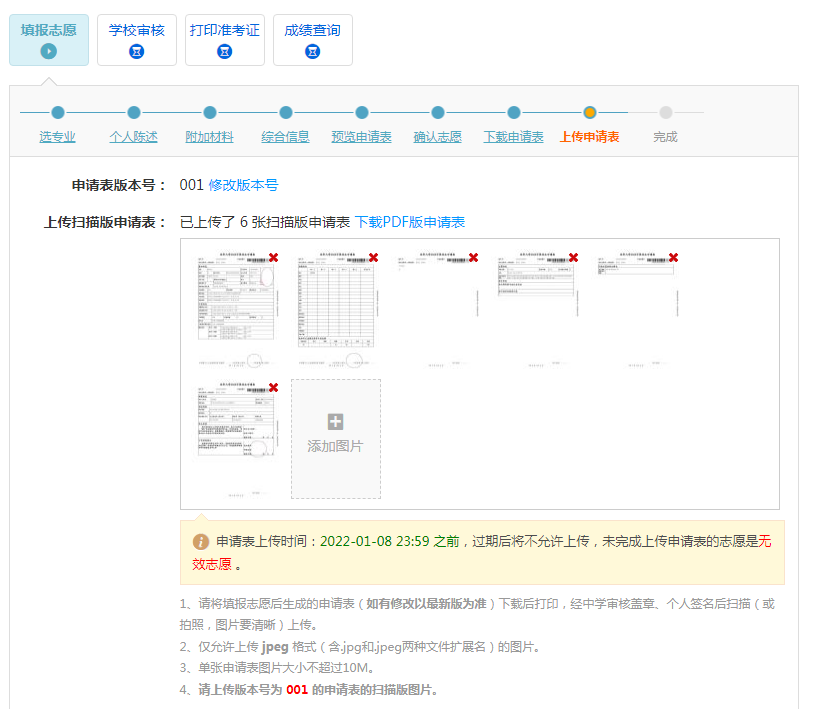The image size is (815, 709).
Task: Download the PDF via 下载PDF版申请表 link
Action: 410,222
